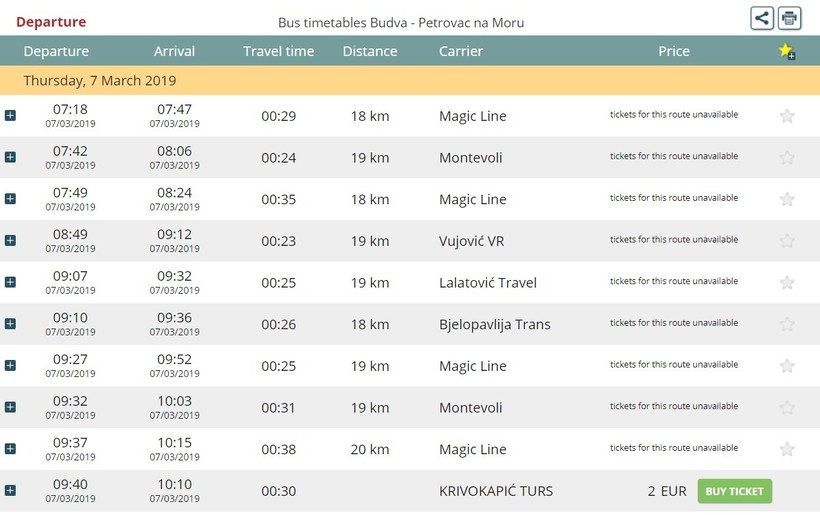Buy ticket for KRIVOKAPIĆ TURS bus

tap(734, 491)
